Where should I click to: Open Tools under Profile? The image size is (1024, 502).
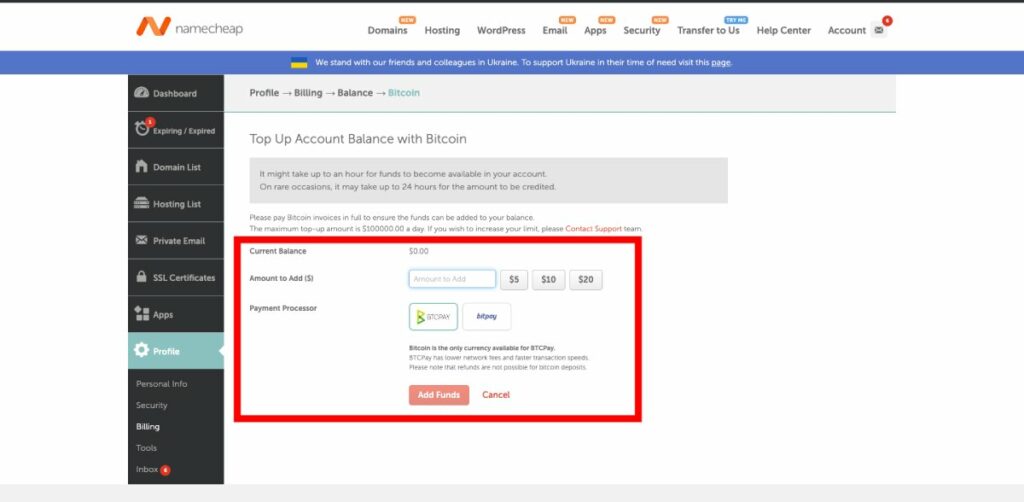146,448
